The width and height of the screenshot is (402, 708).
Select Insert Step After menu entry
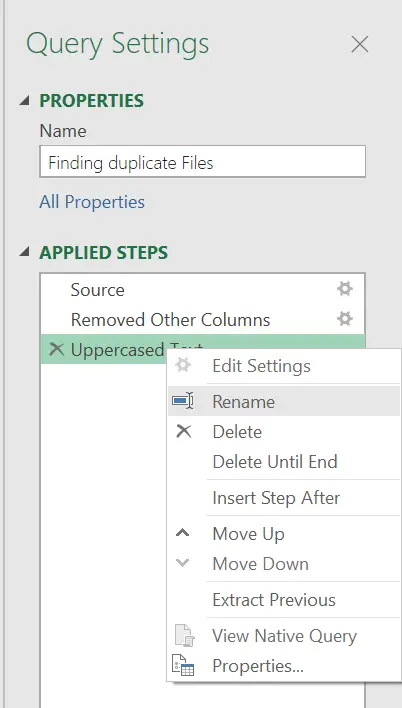(276, 498)
